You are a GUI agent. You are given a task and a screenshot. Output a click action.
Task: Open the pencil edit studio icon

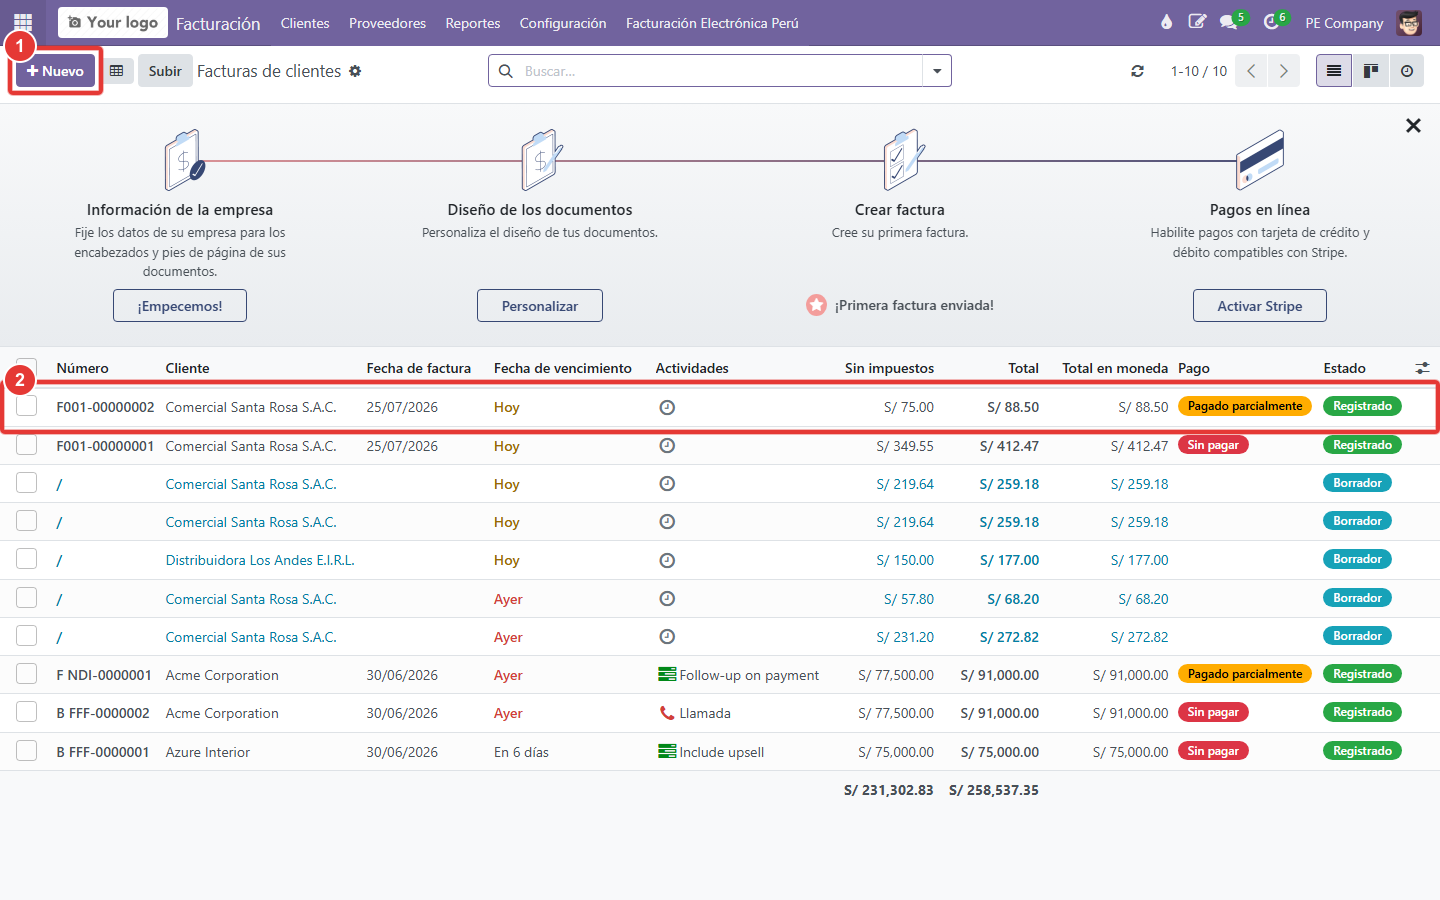(x=1197, y=22)
